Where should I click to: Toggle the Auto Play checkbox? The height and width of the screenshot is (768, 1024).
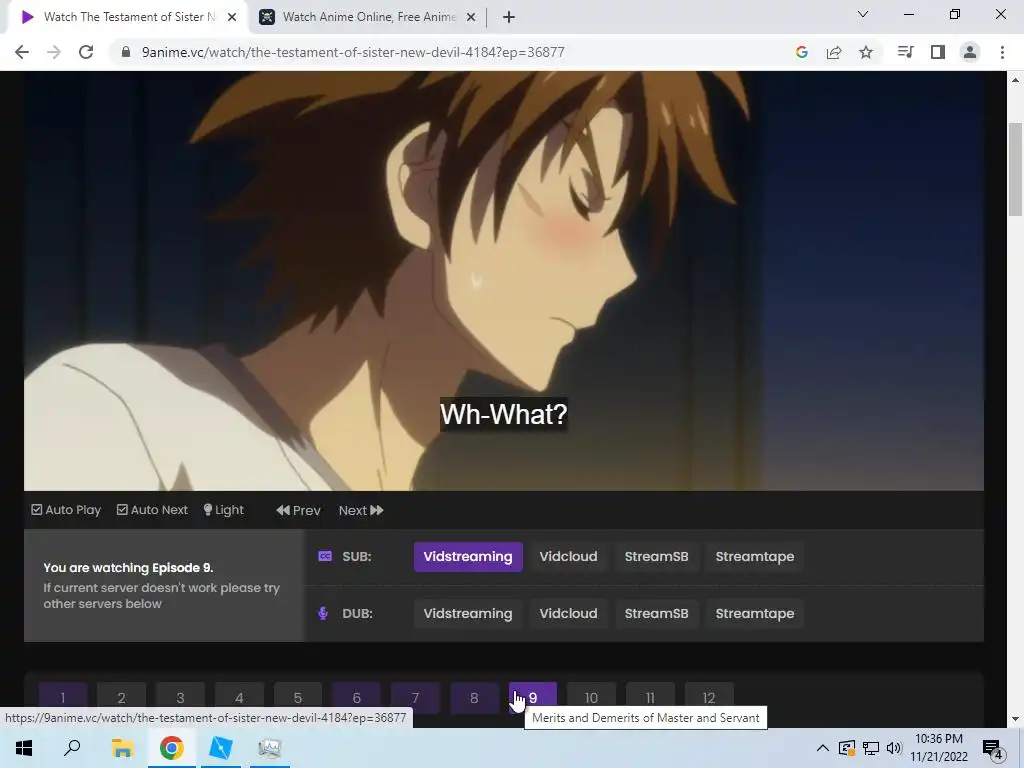point(66,510)
